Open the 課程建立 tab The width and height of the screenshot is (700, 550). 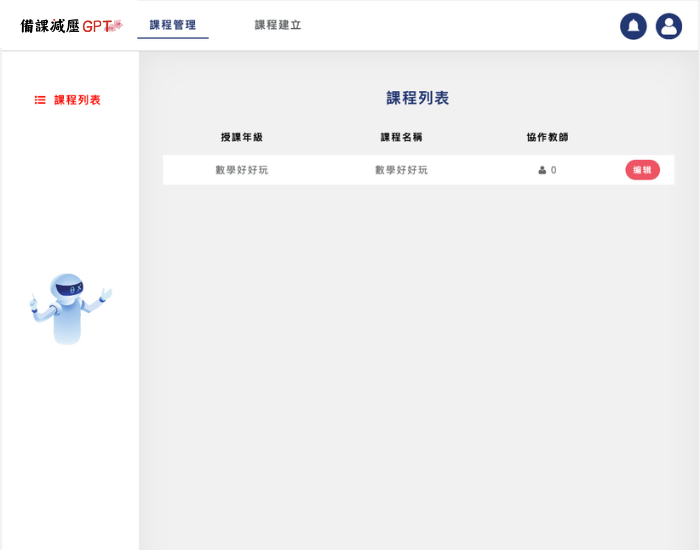[278, 25]
